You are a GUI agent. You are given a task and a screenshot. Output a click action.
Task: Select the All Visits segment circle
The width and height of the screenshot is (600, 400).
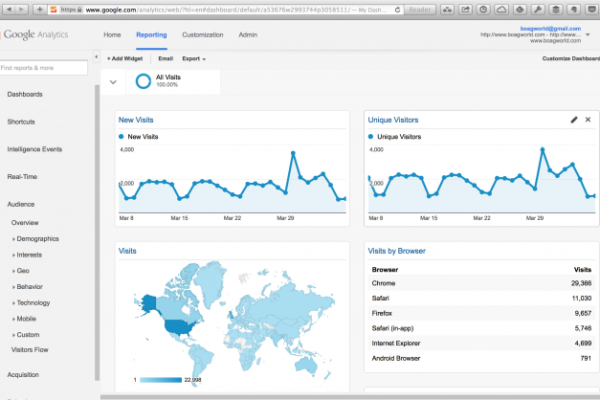click(x=143, y=81)
